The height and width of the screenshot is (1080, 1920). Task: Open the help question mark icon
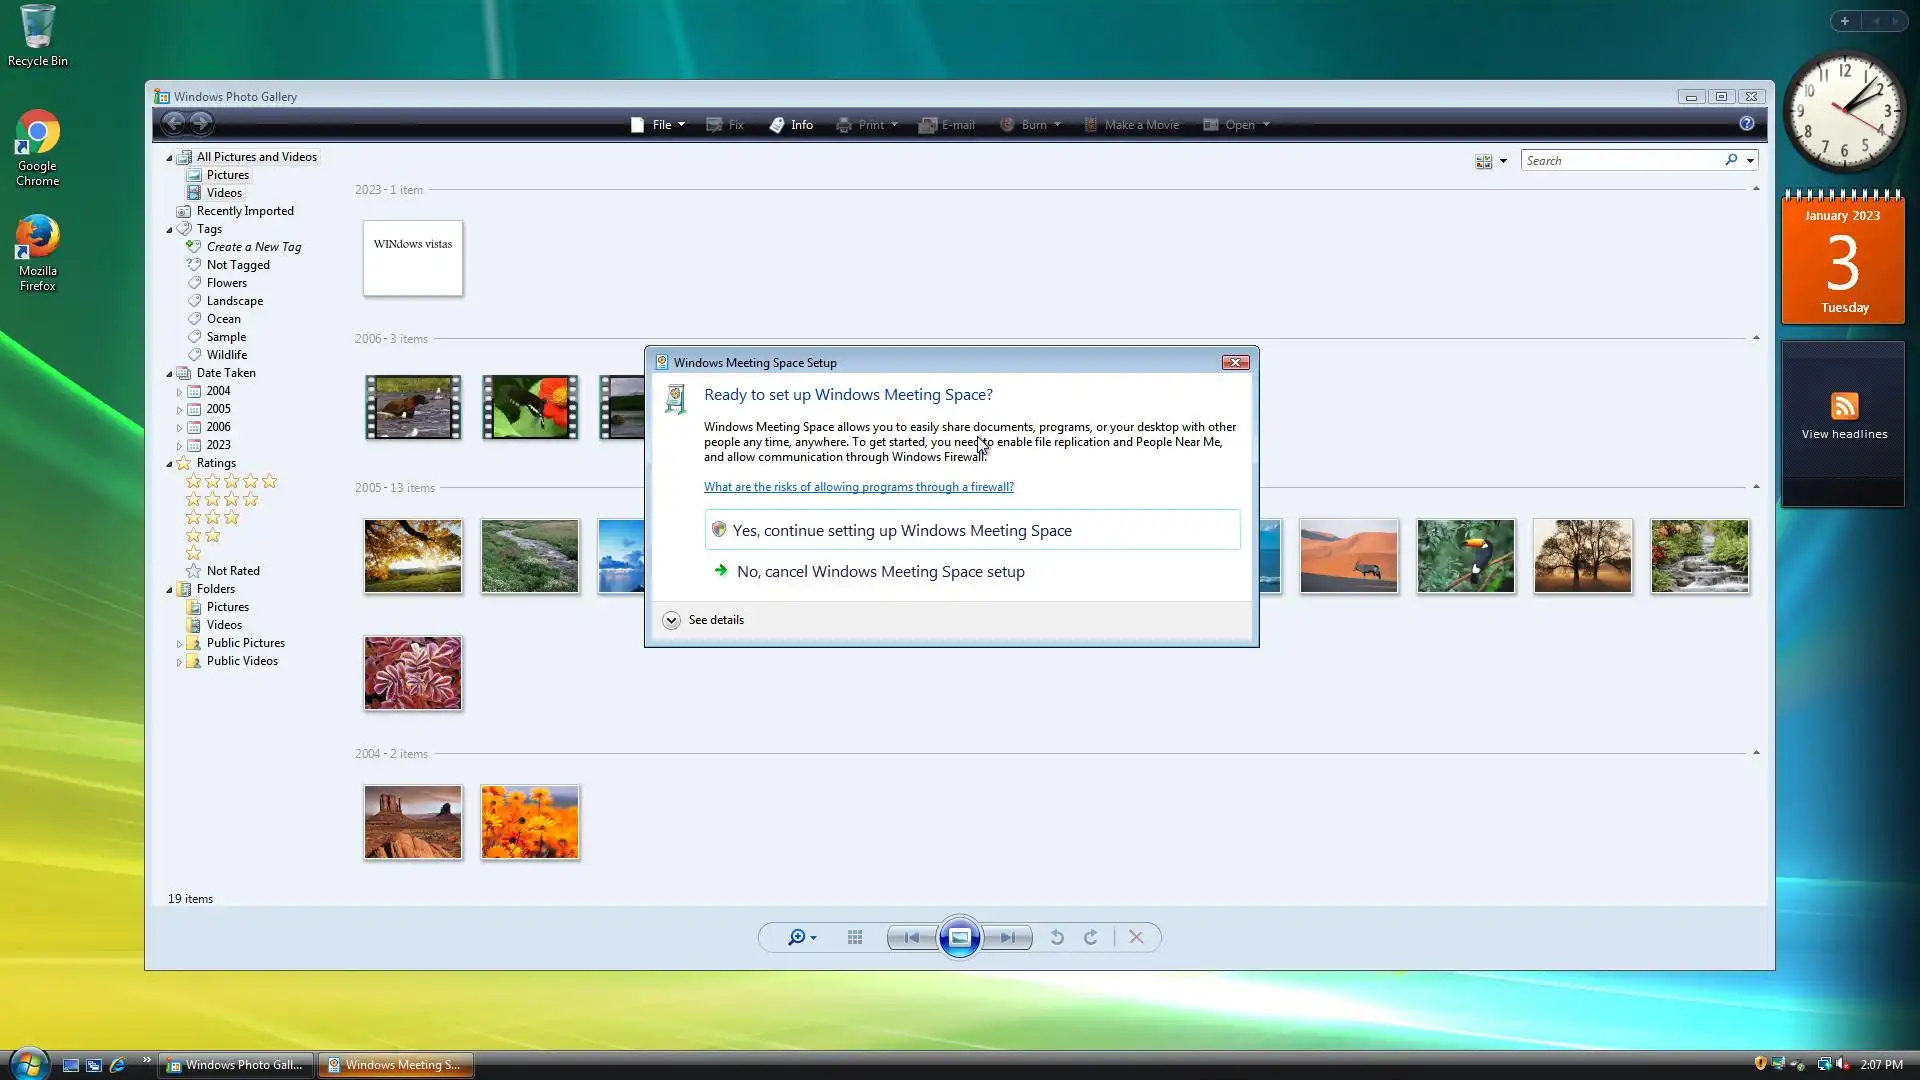point(1746,123)
